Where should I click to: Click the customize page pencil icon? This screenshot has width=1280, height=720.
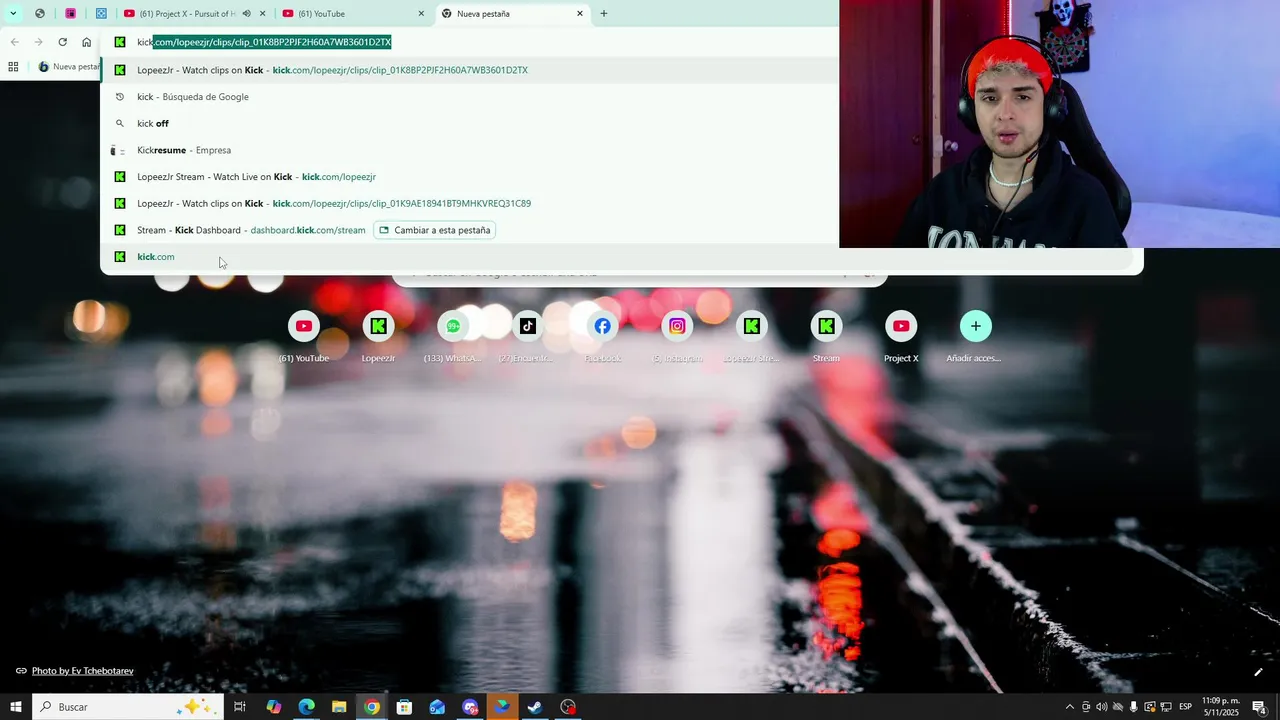(1258, 672)
